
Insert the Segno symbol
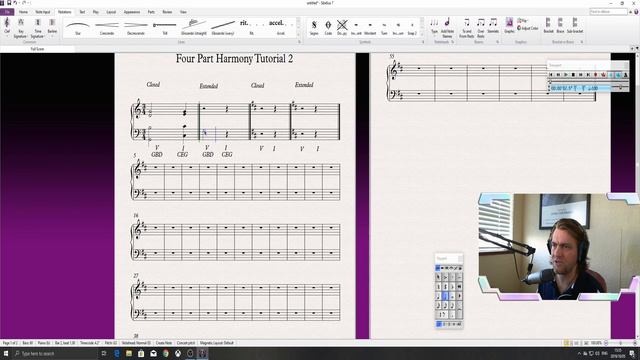tap(314, 27)
